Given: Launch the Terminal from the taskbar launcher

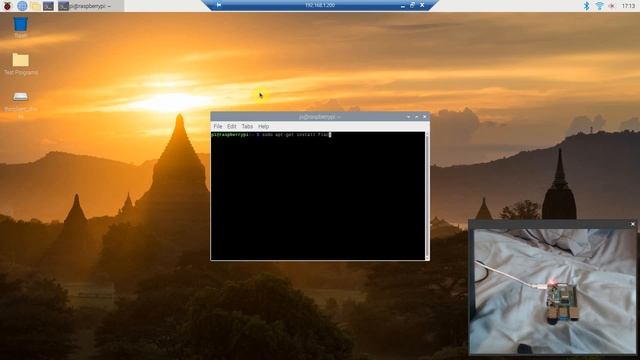Looking at the screenshot, I should click(48, 6).
